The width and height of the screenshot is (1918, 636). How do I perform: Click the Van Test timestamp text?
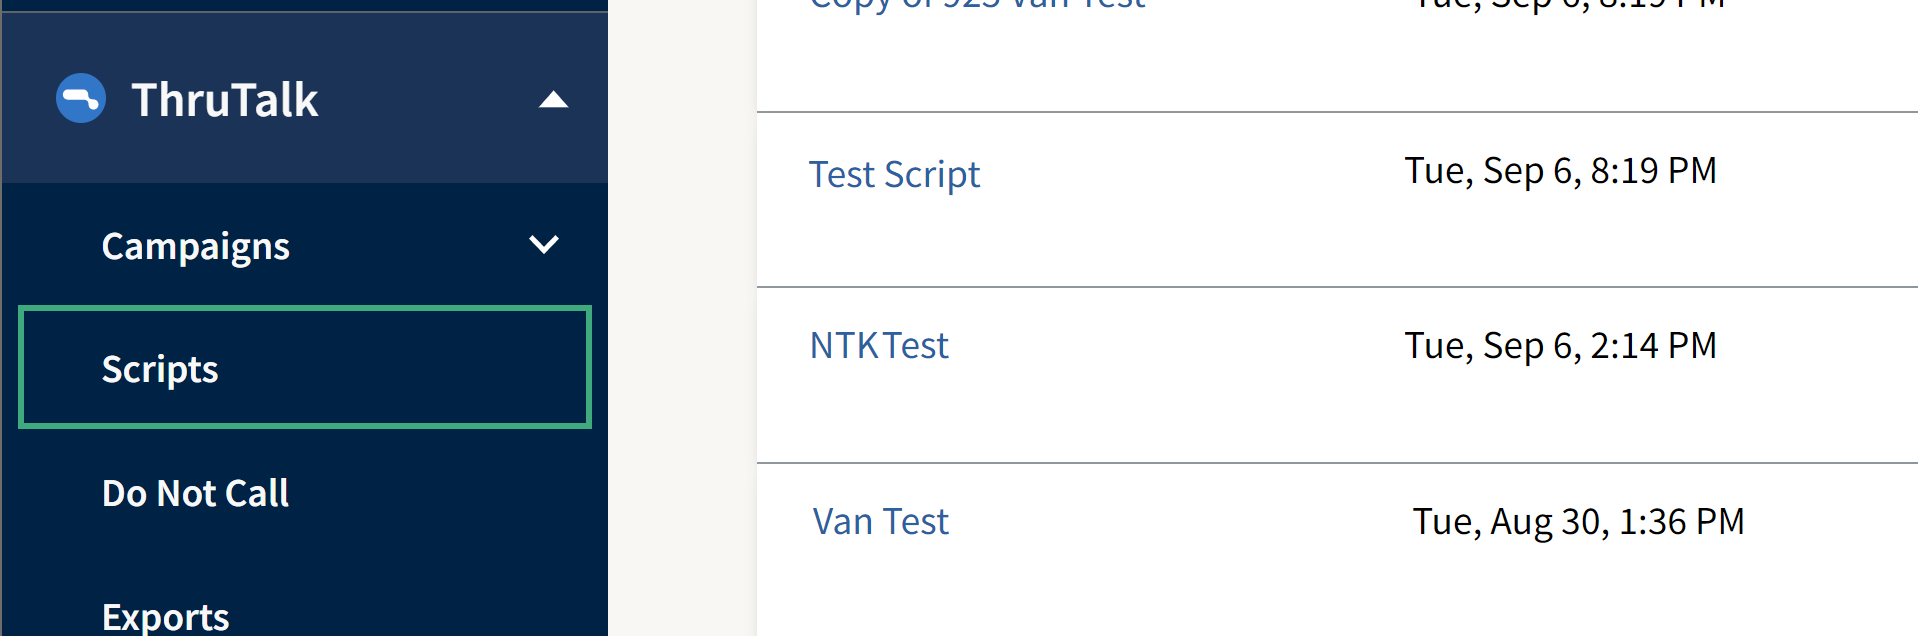click(x=1577, y=520)
